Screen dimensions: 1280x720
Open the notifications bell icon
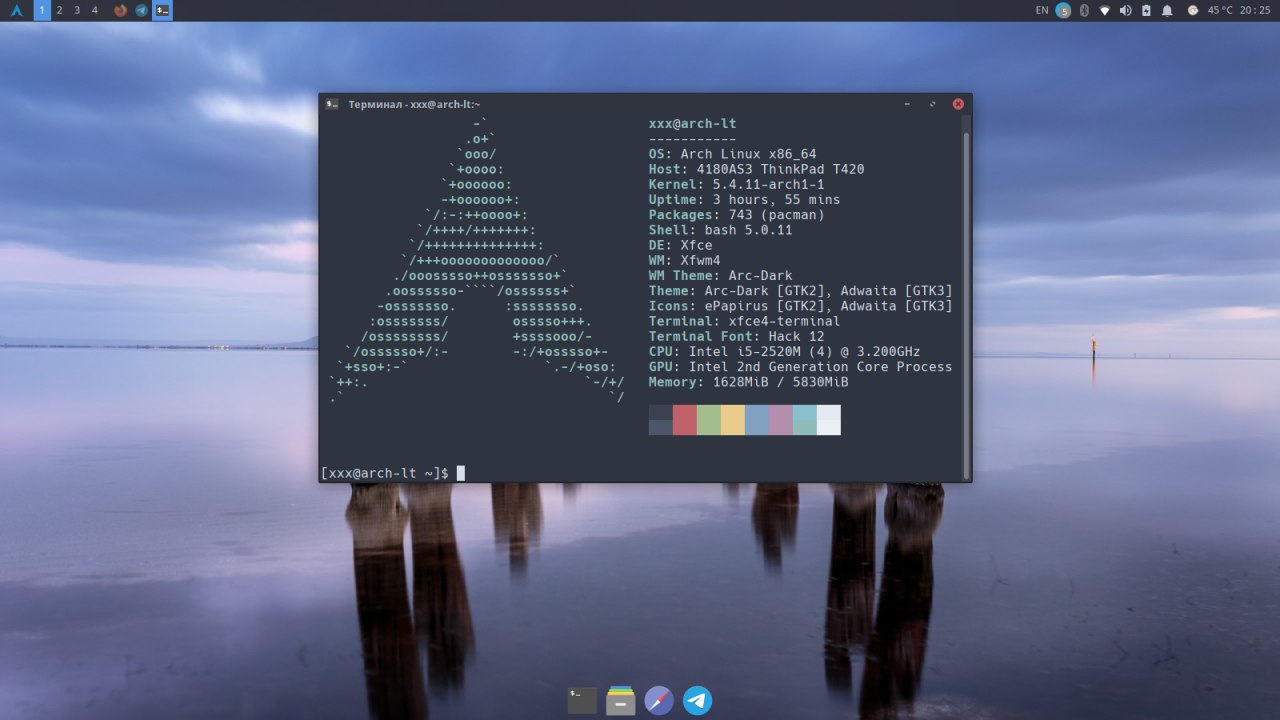(x=1166, y=10)
